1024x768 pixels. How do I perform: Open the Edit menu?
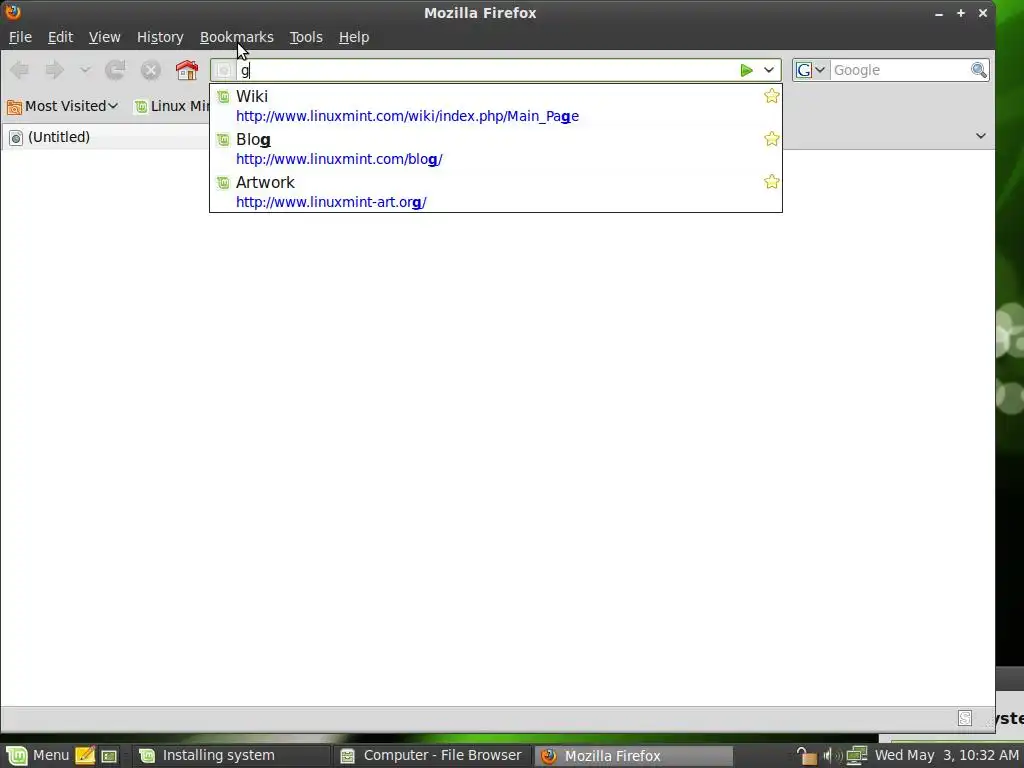60,37
